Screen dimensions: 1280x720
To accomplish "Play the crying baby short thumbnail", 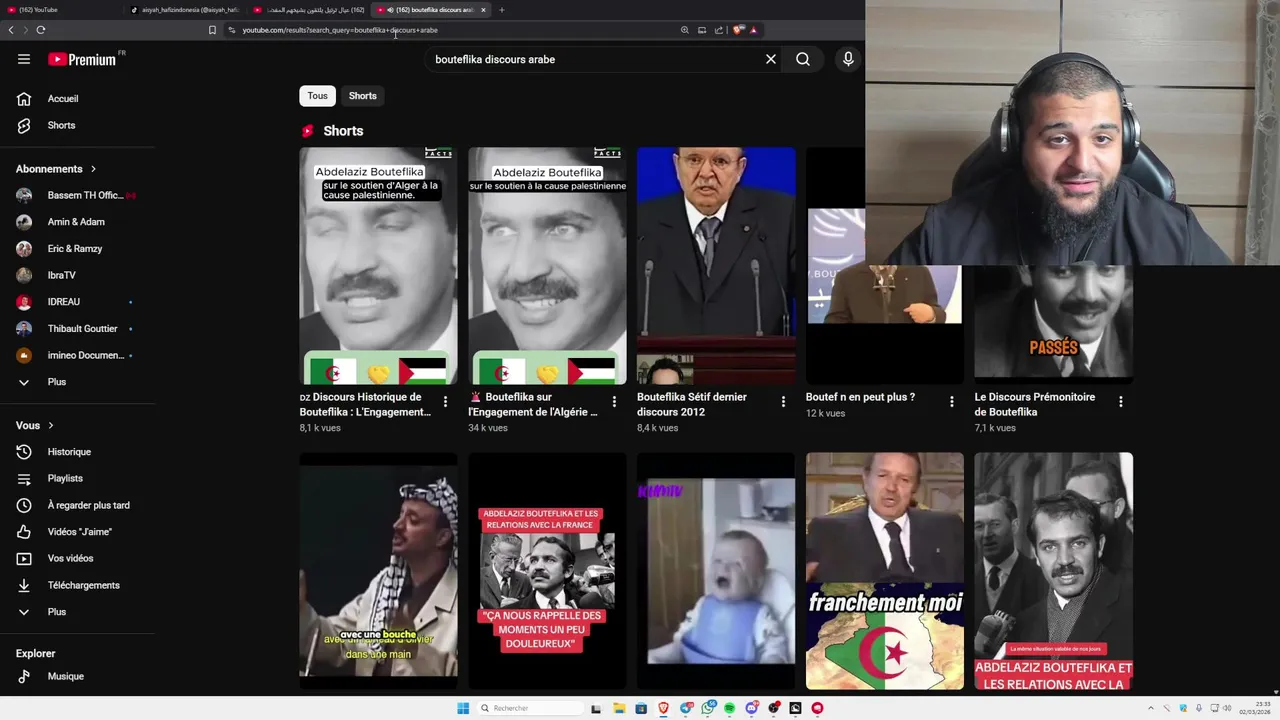I will pos(716,571).
